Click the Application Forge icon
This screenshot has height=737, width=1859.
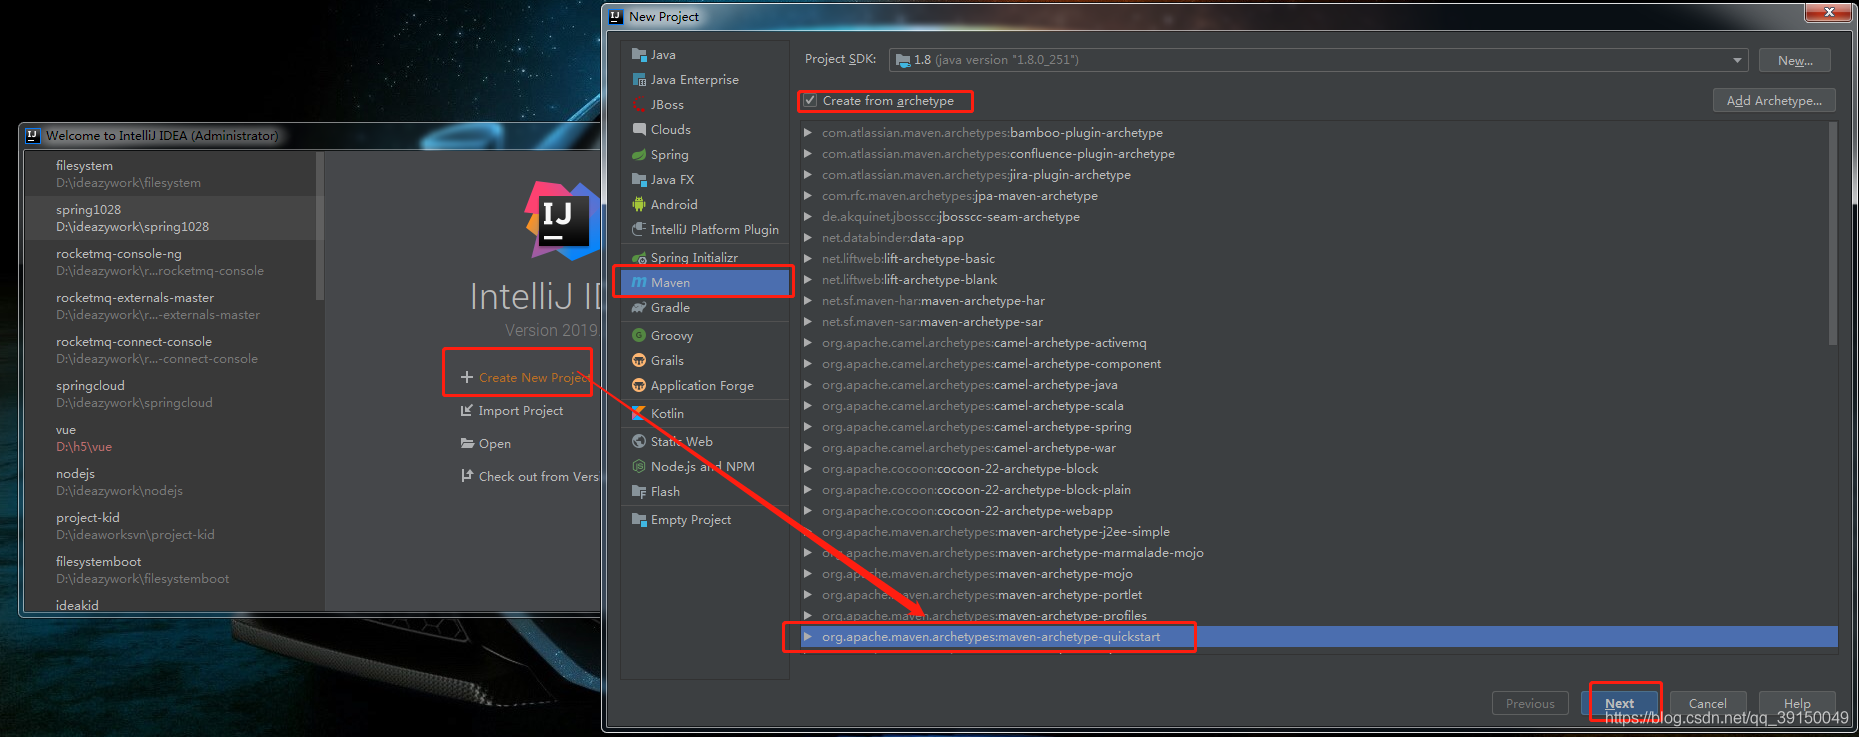tap(639, 386)
